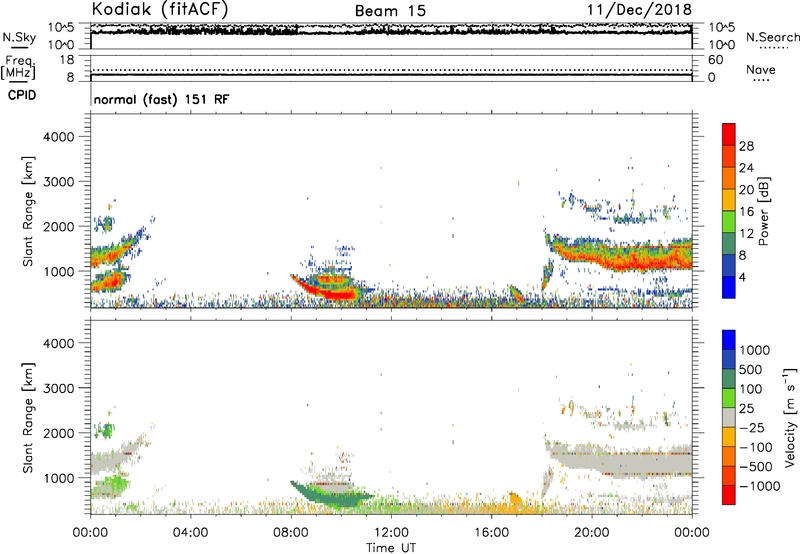Click the 3000 tick on the velocity panel
The width and height of the screenshot is (800, 554).
pos(59,388)
